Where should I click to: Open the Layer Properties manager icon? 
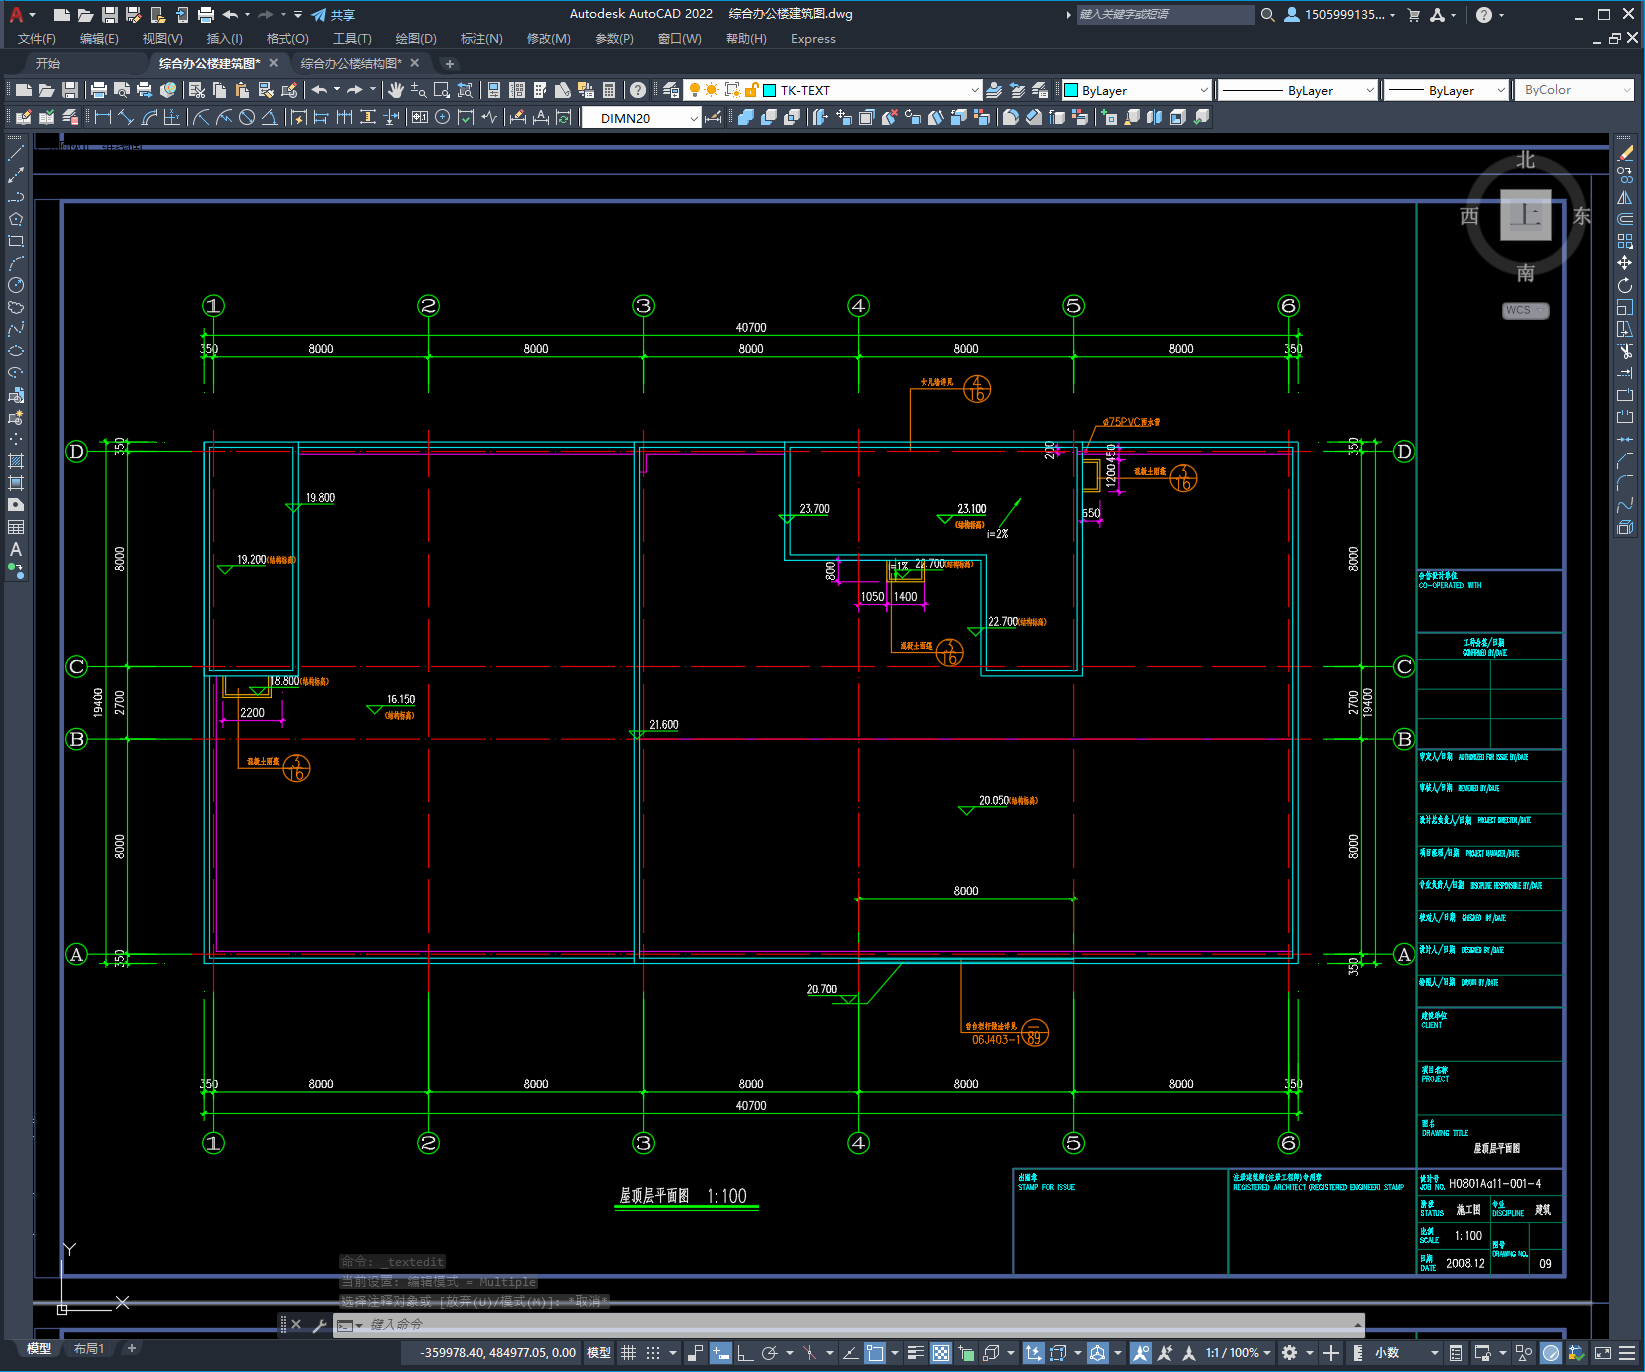pyautogui.click(x=671, y=90)
